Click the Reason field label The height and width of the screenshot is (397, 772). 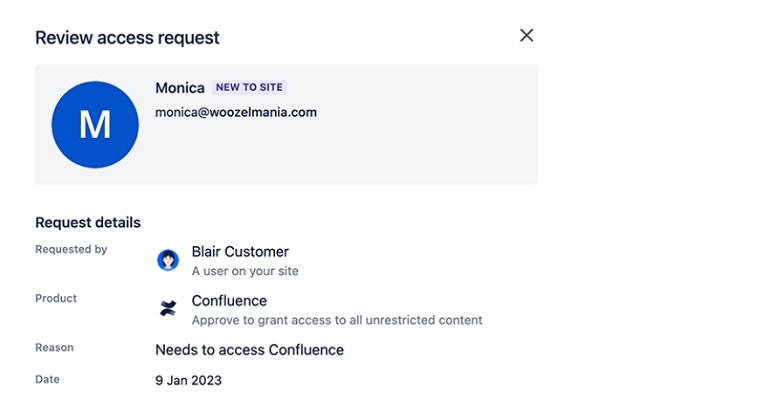tap(54, 348)
